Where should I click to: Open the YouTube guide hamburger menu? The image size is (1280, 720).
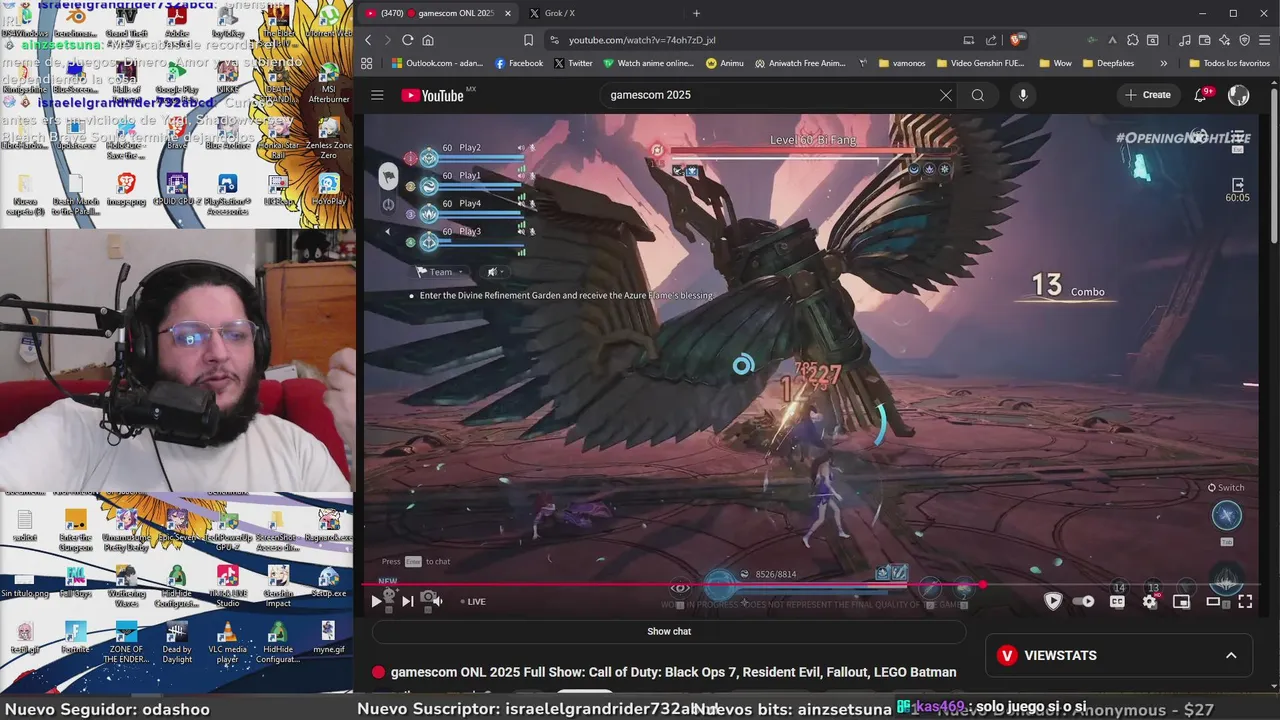377,95
